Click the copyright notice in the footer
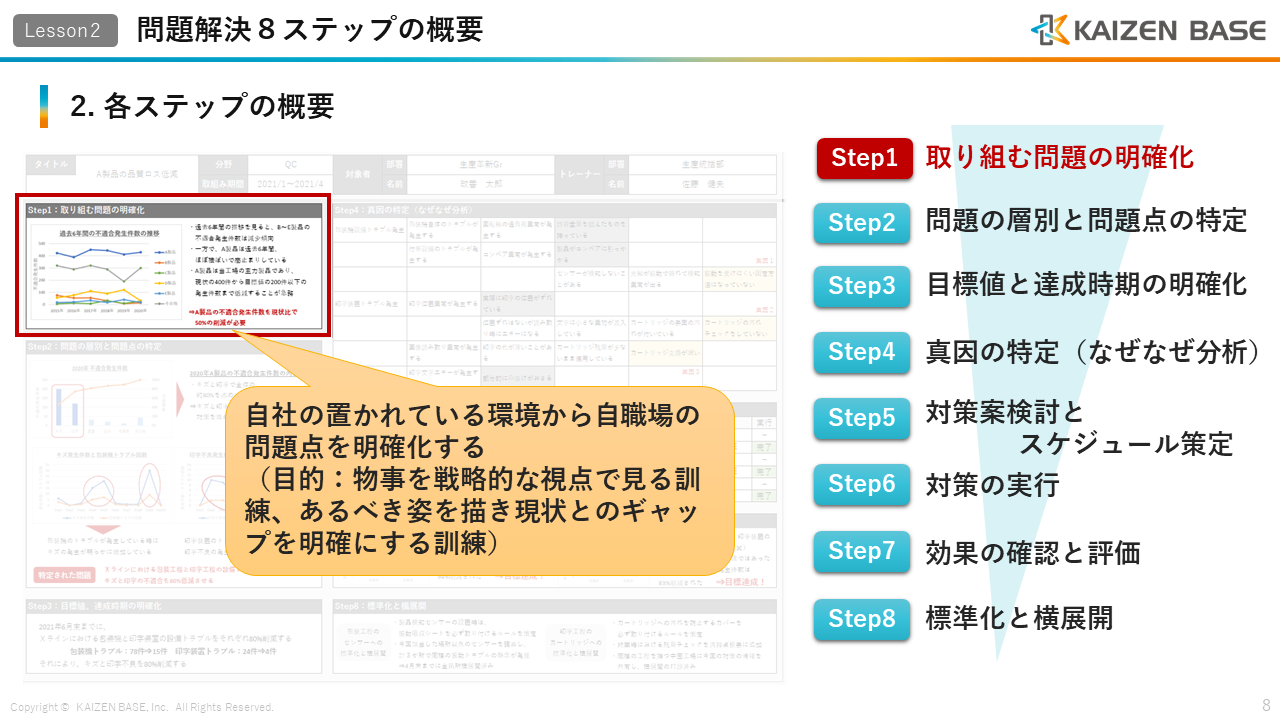The image size is (1280, 720). point(141,707)
